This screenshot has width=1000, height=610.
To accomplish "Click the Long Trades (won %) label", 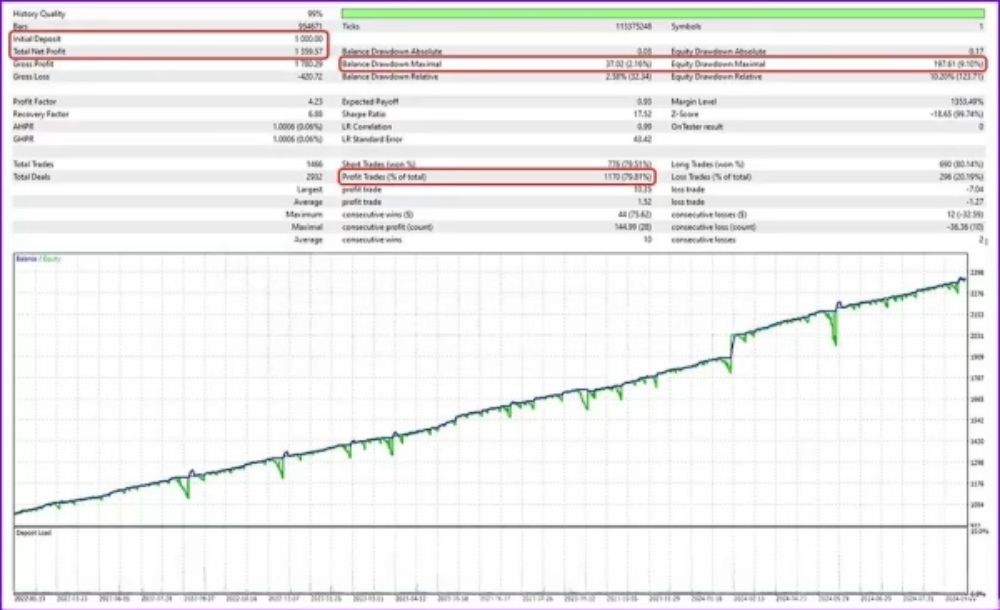I will (706, 164).
